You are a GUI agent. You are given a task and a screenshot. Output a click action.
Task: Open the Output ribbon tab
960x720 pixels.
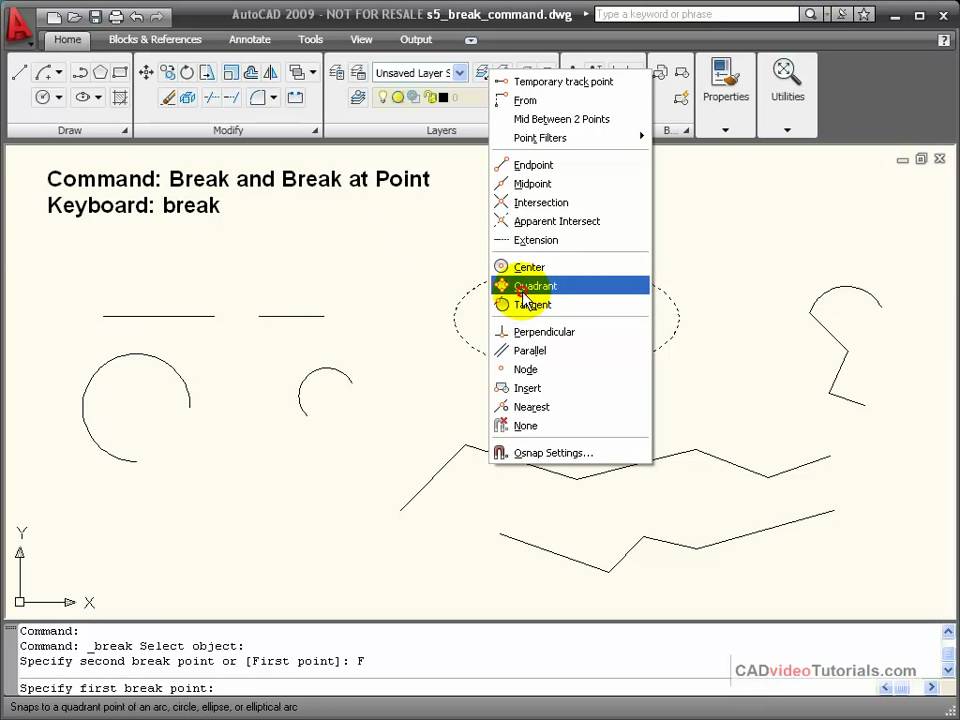(416, 39)
